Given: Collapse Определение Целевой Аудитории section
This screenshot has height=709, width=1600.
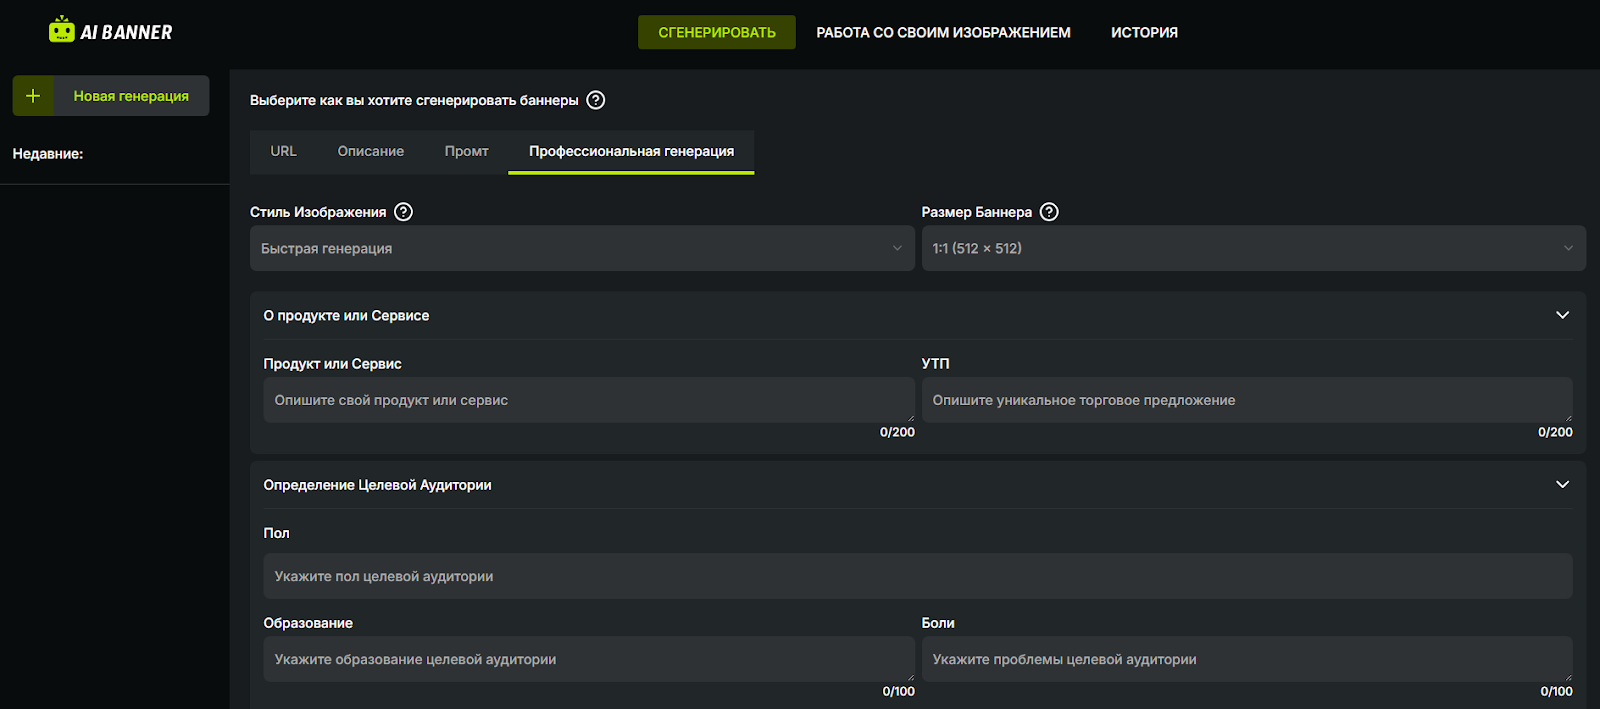Looking at the screenshot, I should tap(1562, 485).
